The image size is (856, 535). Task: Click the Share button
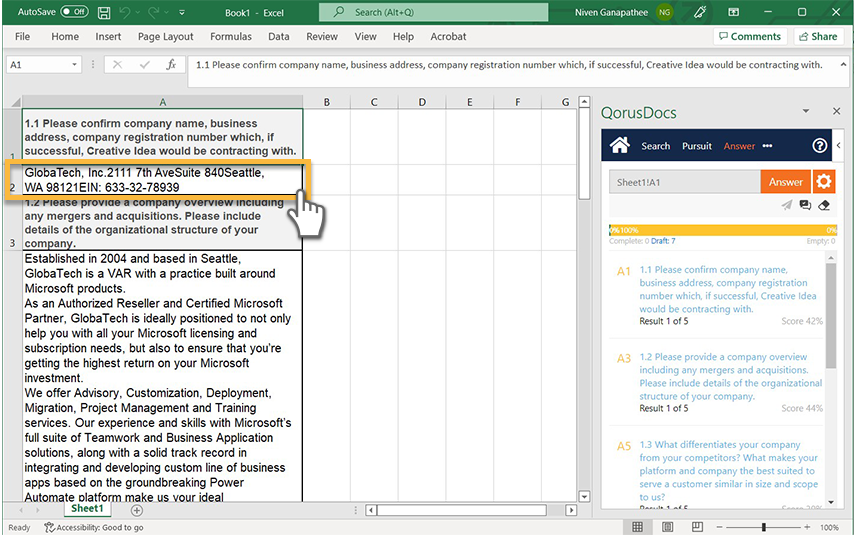coord(817,37)
